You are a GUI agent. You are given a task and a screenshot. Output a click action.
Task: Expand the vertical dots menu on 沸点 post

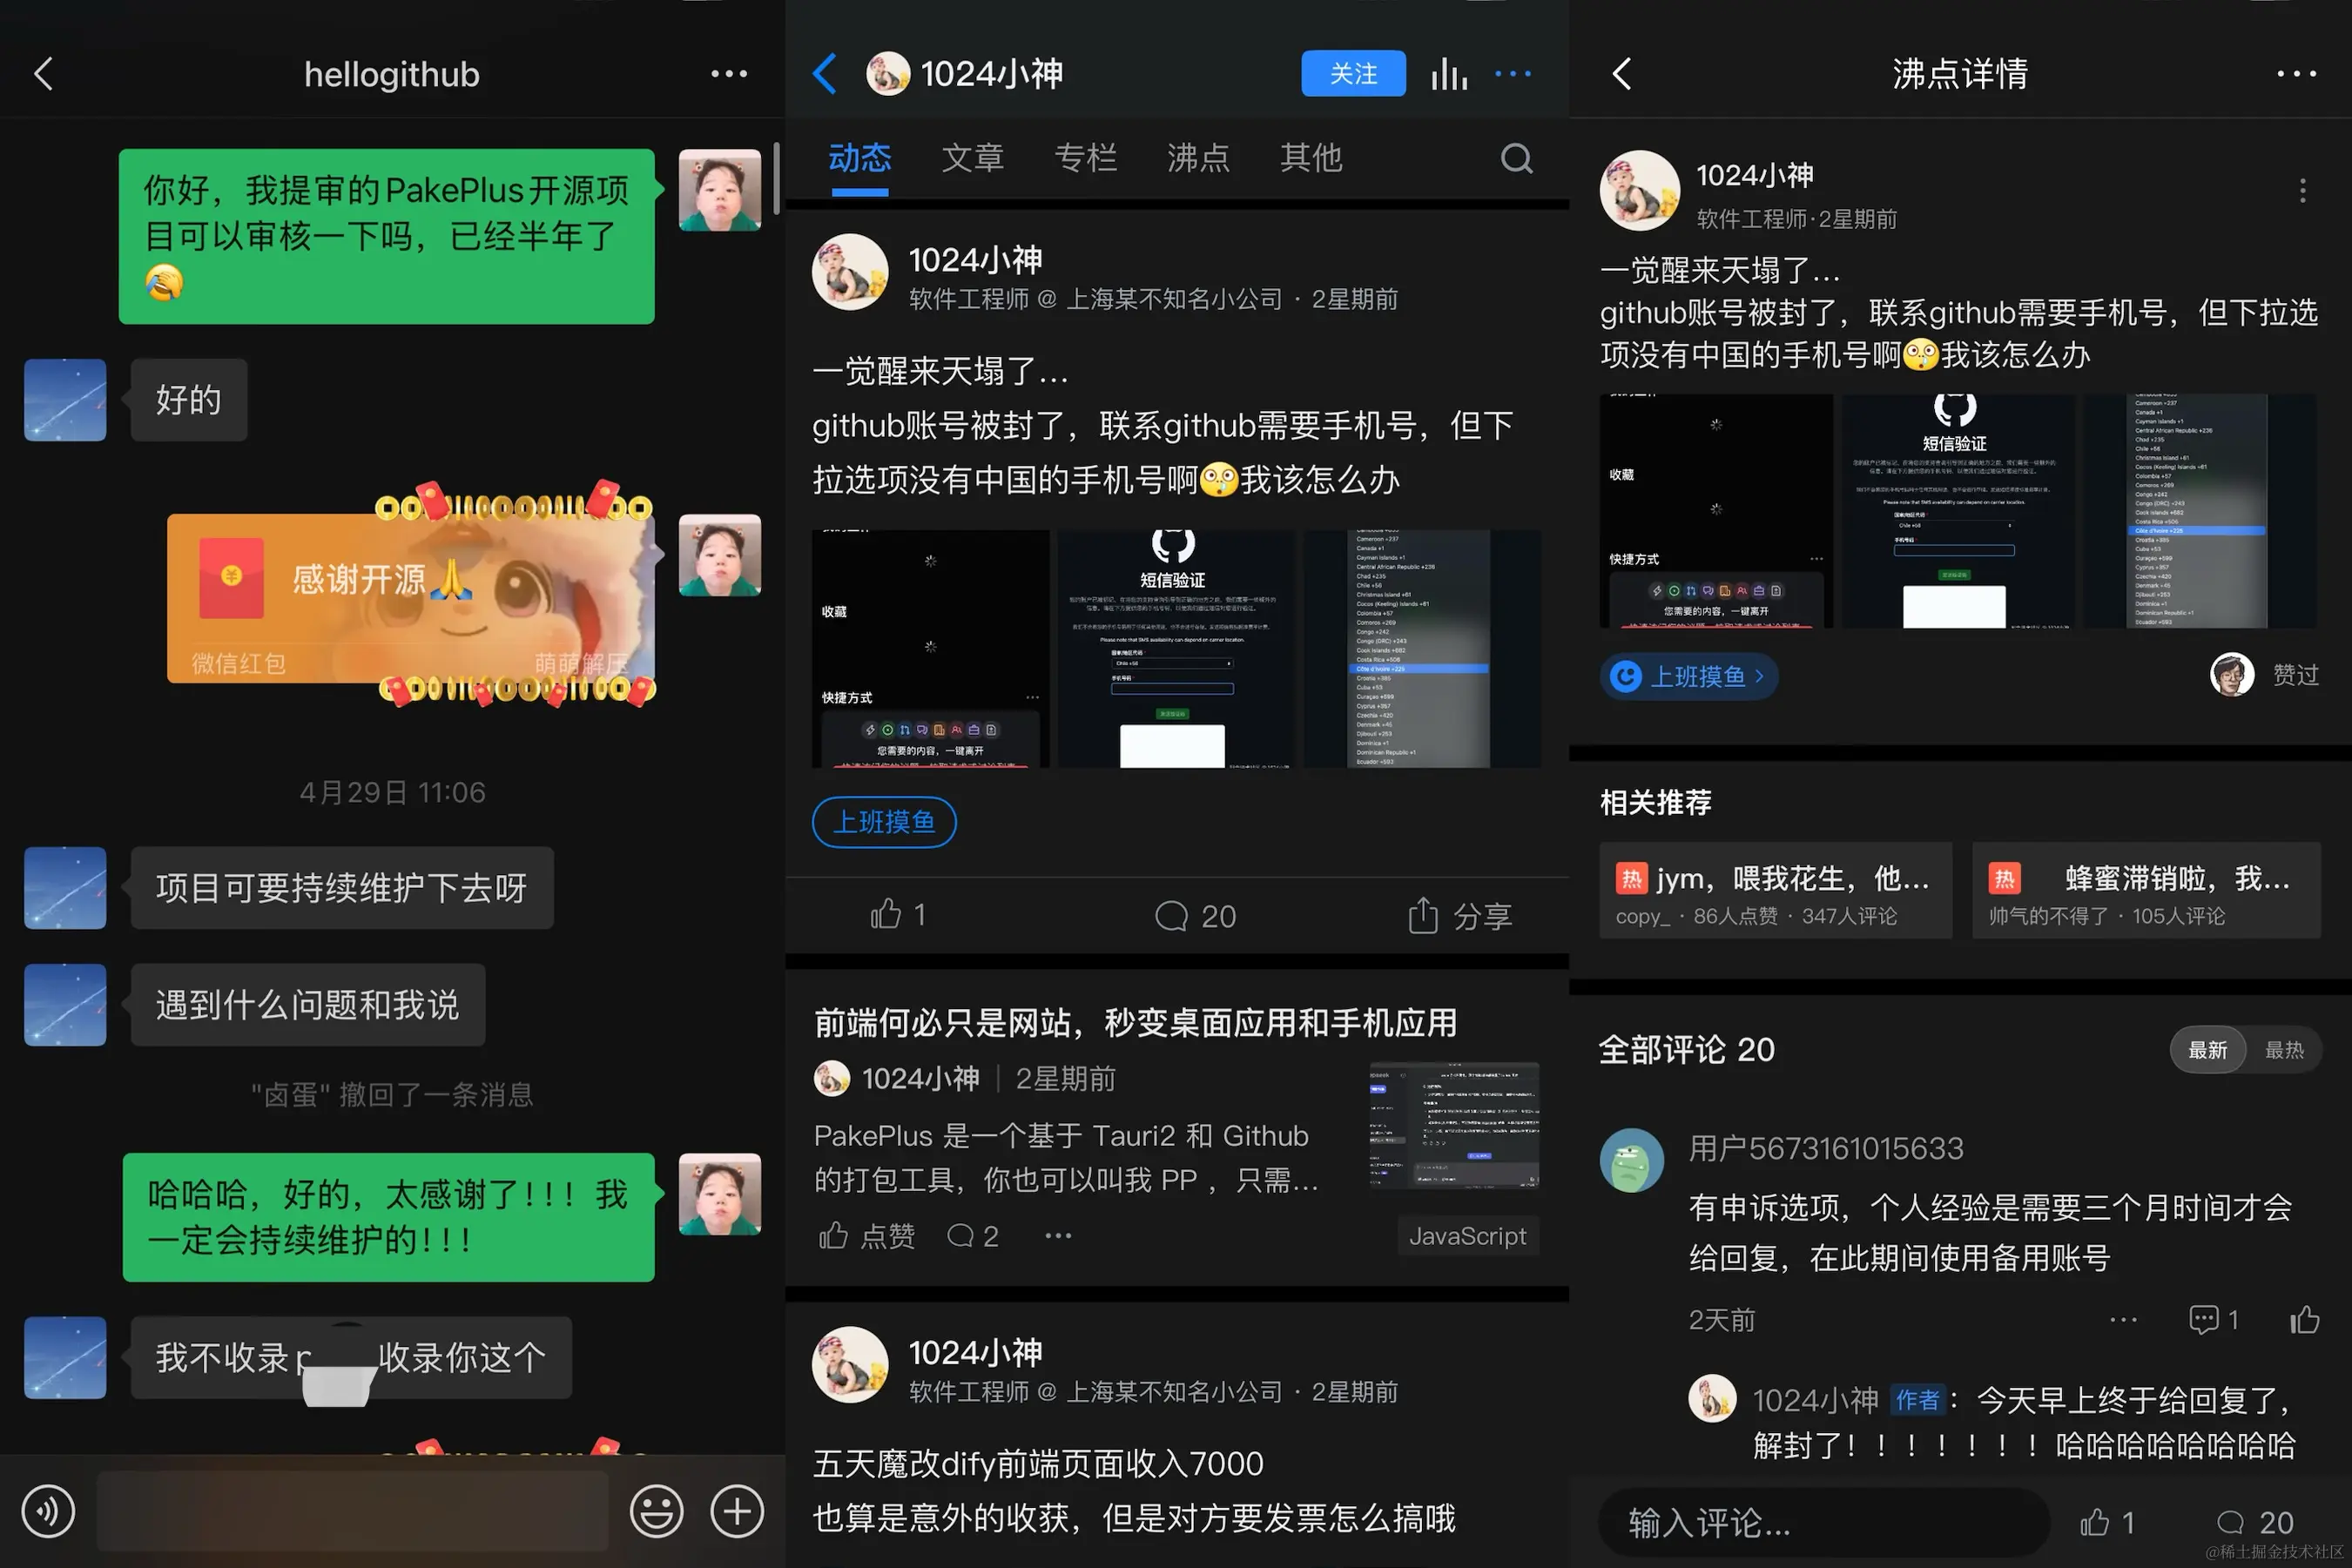pyautogui.click(x=2302, y=191)
